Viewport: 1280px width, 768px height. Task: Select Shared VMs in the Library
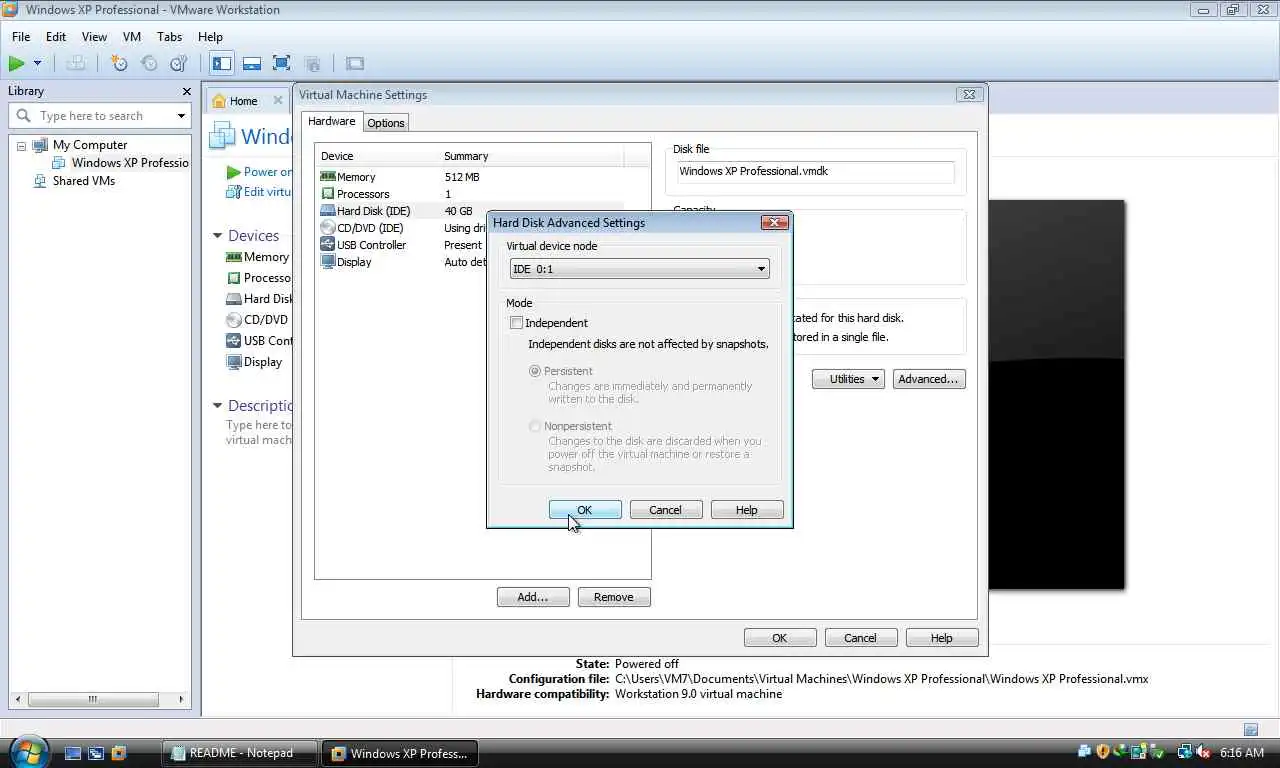75,181
